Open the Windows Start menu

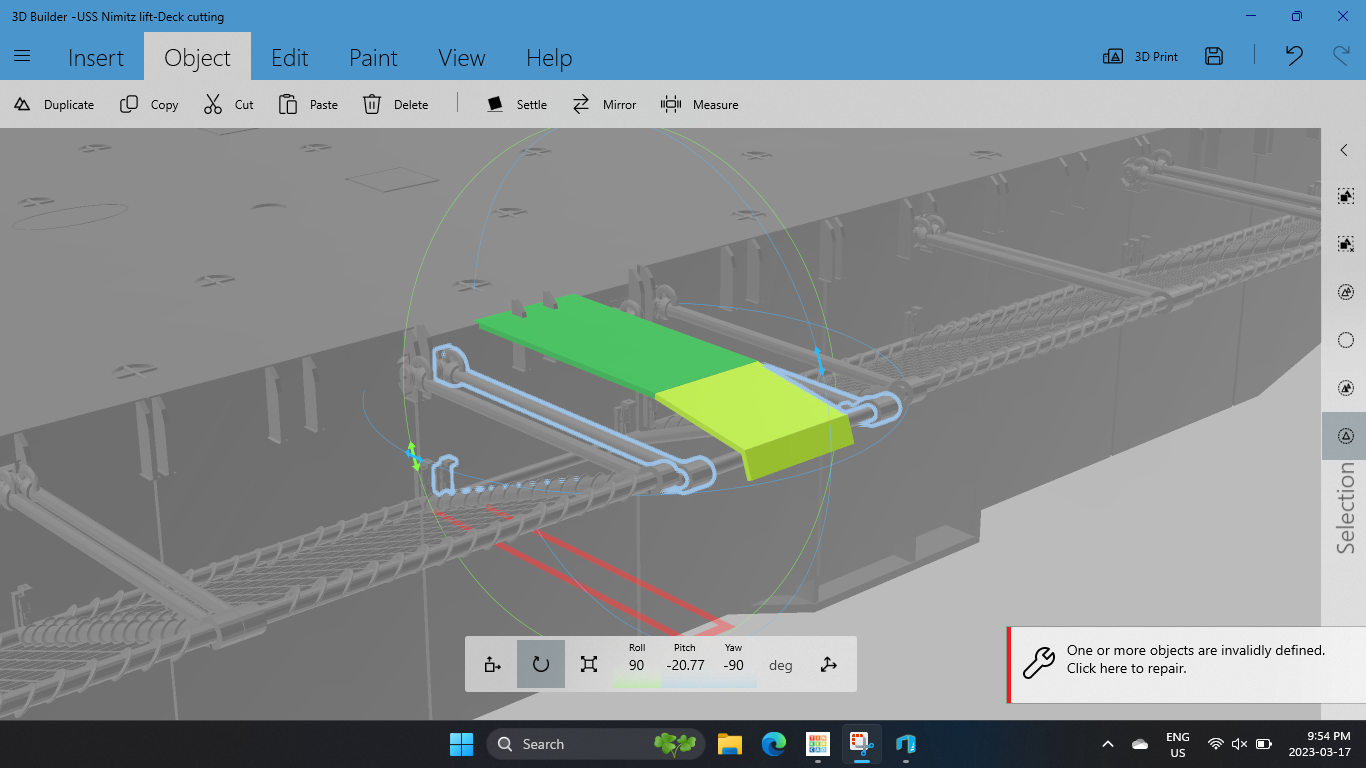point(461,744)
